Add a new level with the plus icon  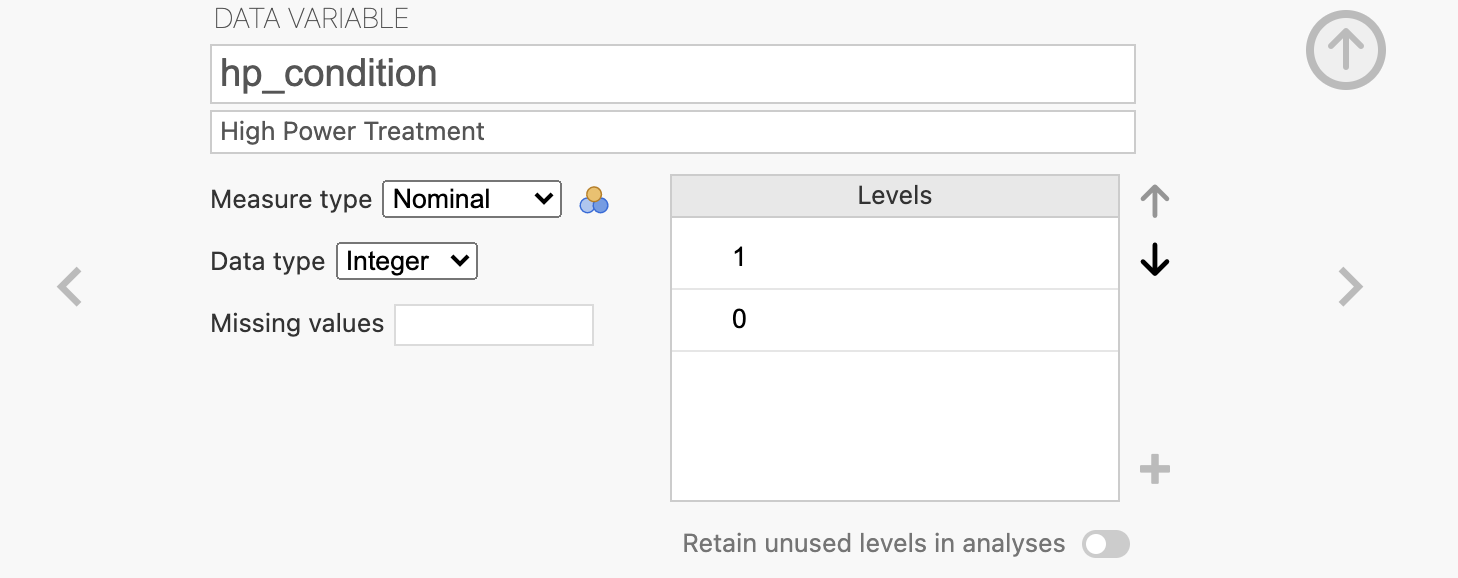click(1155, 469)
